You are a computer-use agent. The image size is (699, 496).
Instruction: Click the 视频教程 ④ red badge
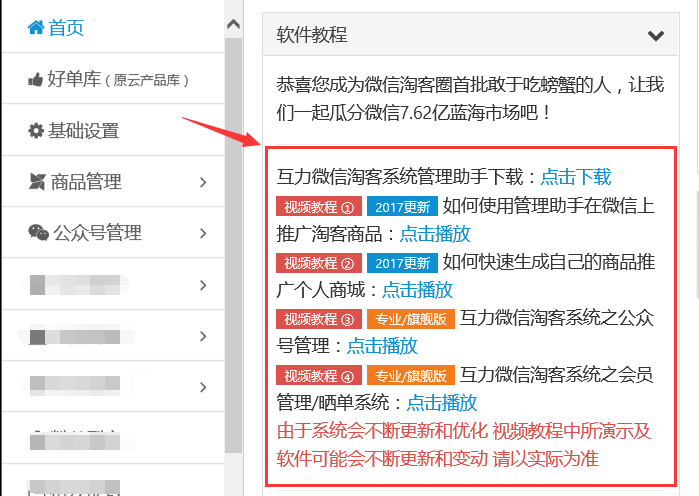pyautogui.click(x=319, y=375)
